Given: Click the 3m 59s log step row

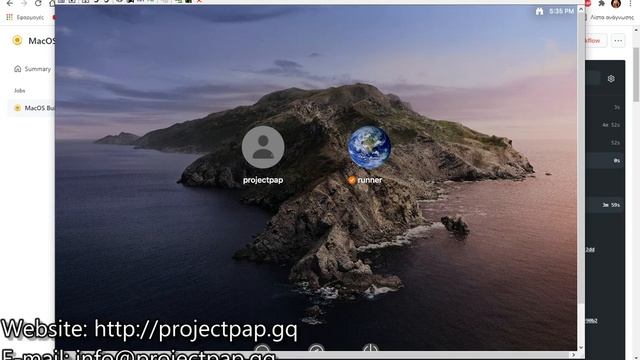Looking at the screenshot, I should (605, 205).
